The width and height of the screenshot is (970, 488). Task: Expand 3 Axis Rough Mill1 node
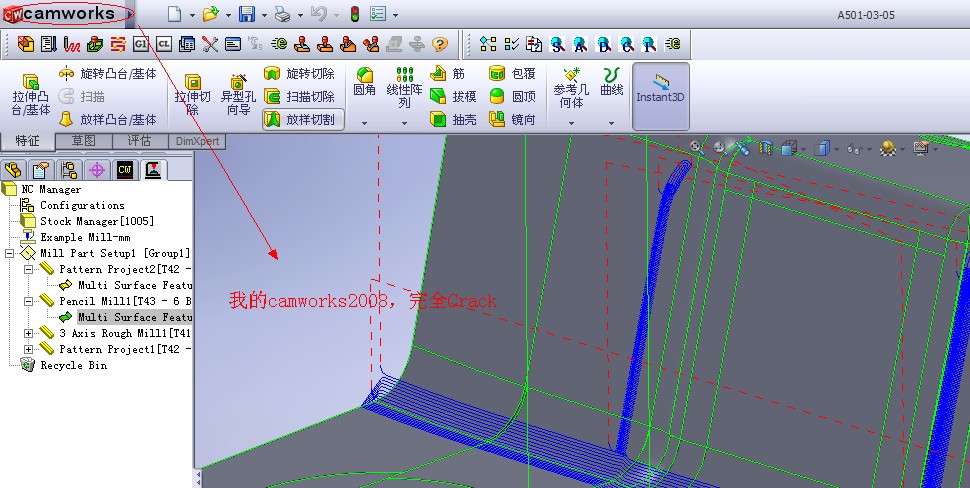click(x=28, y=333)
